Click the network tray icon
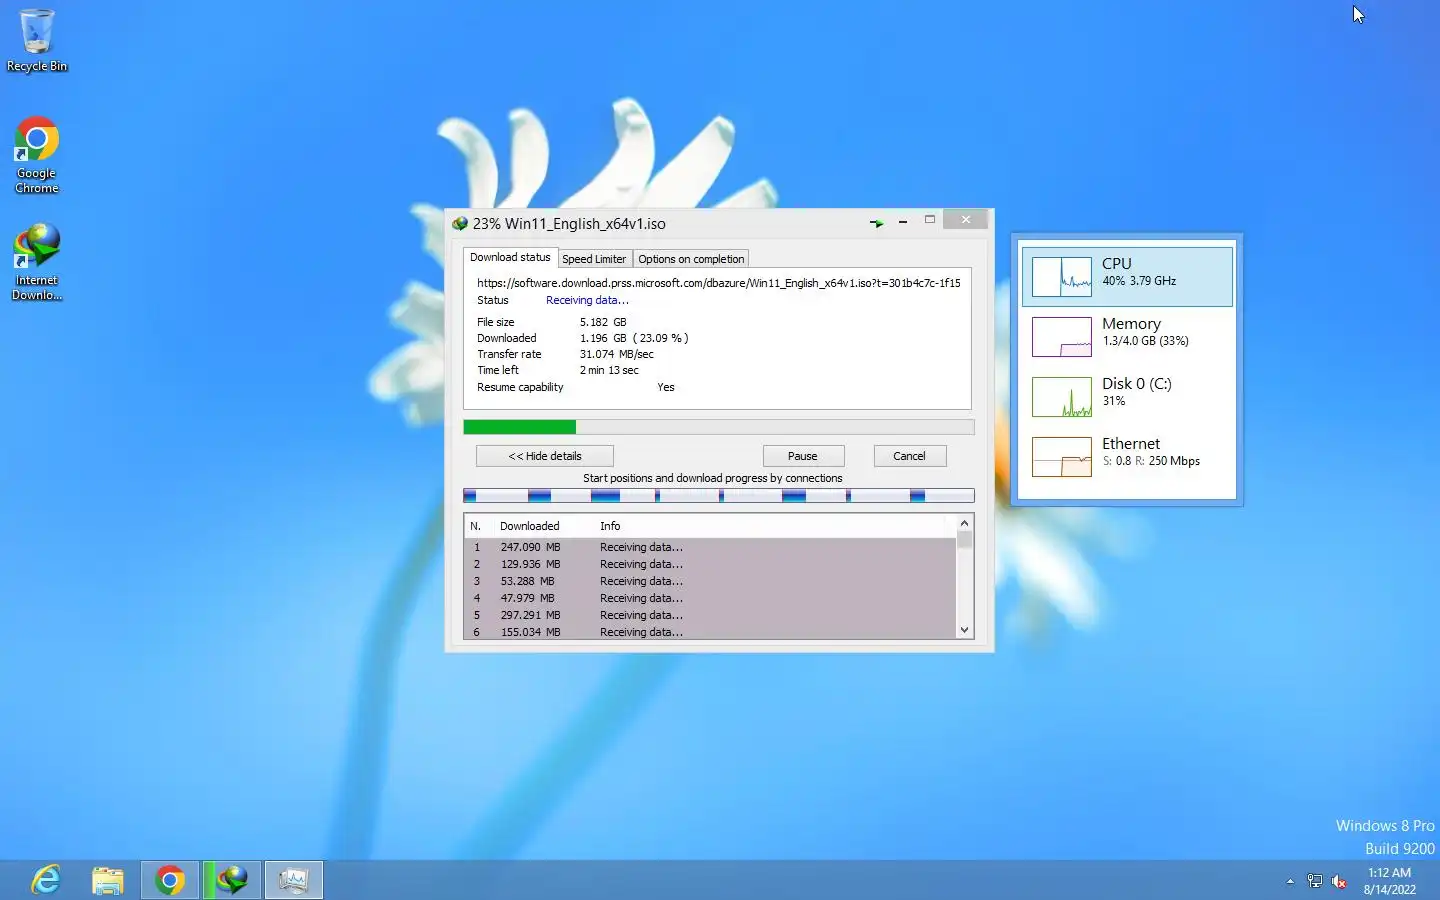The width and height of the screenshot is (1440, 900). click(x=1315, y=881)
